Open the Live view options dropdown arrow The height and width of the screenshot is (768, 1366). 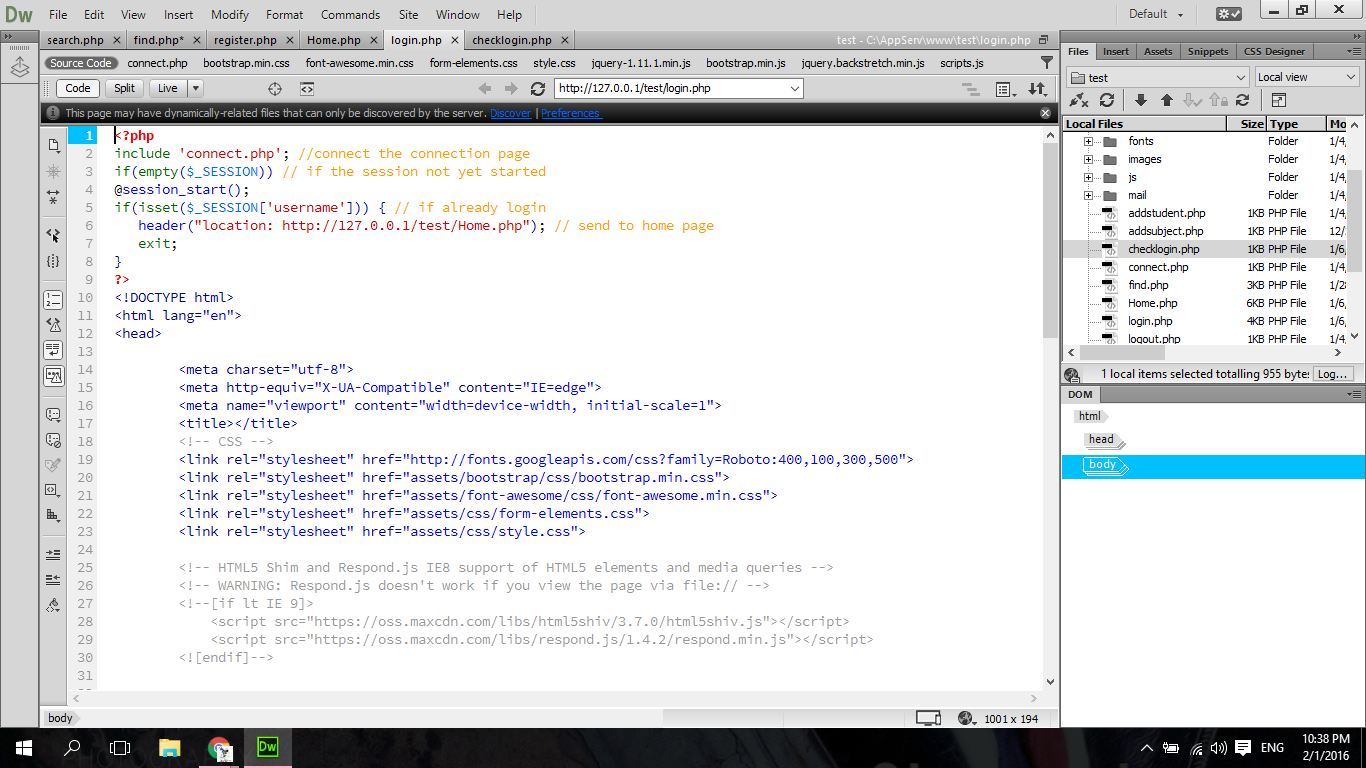pos(195,88)
